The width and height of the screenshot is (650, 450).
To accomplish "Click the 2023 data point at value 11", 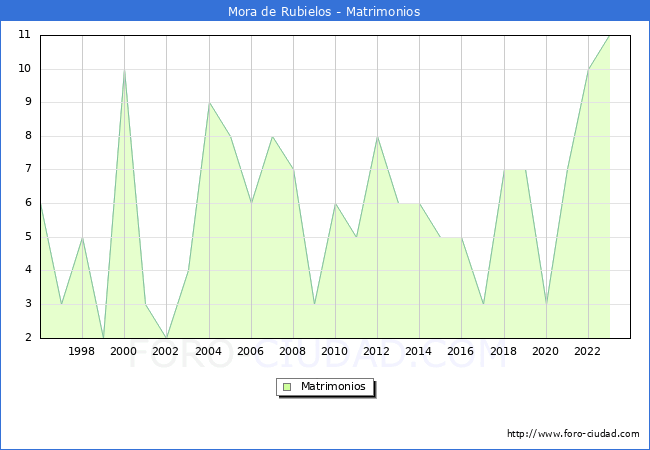I will pyautogui.click(x=609, y=36).
